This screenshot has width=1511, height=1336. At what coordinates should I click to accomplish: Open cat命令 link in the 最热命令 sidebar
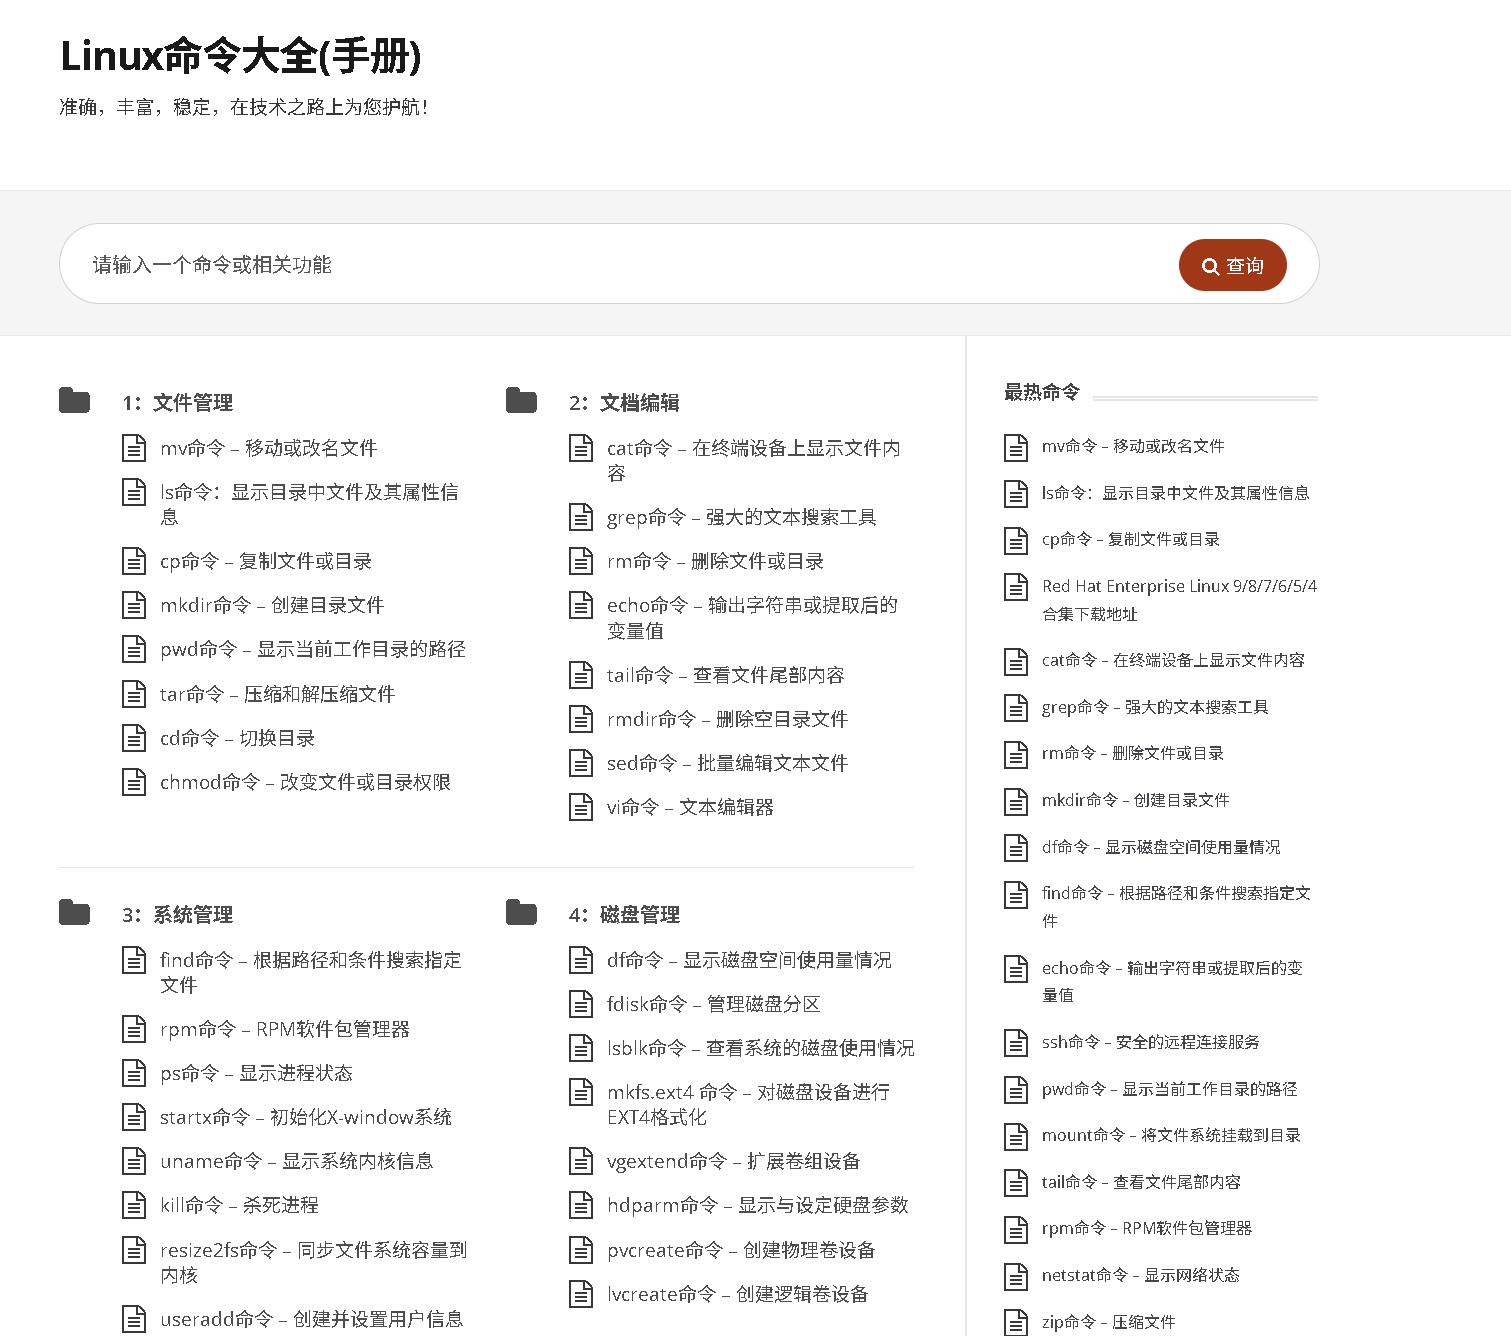click(1173, 660)
